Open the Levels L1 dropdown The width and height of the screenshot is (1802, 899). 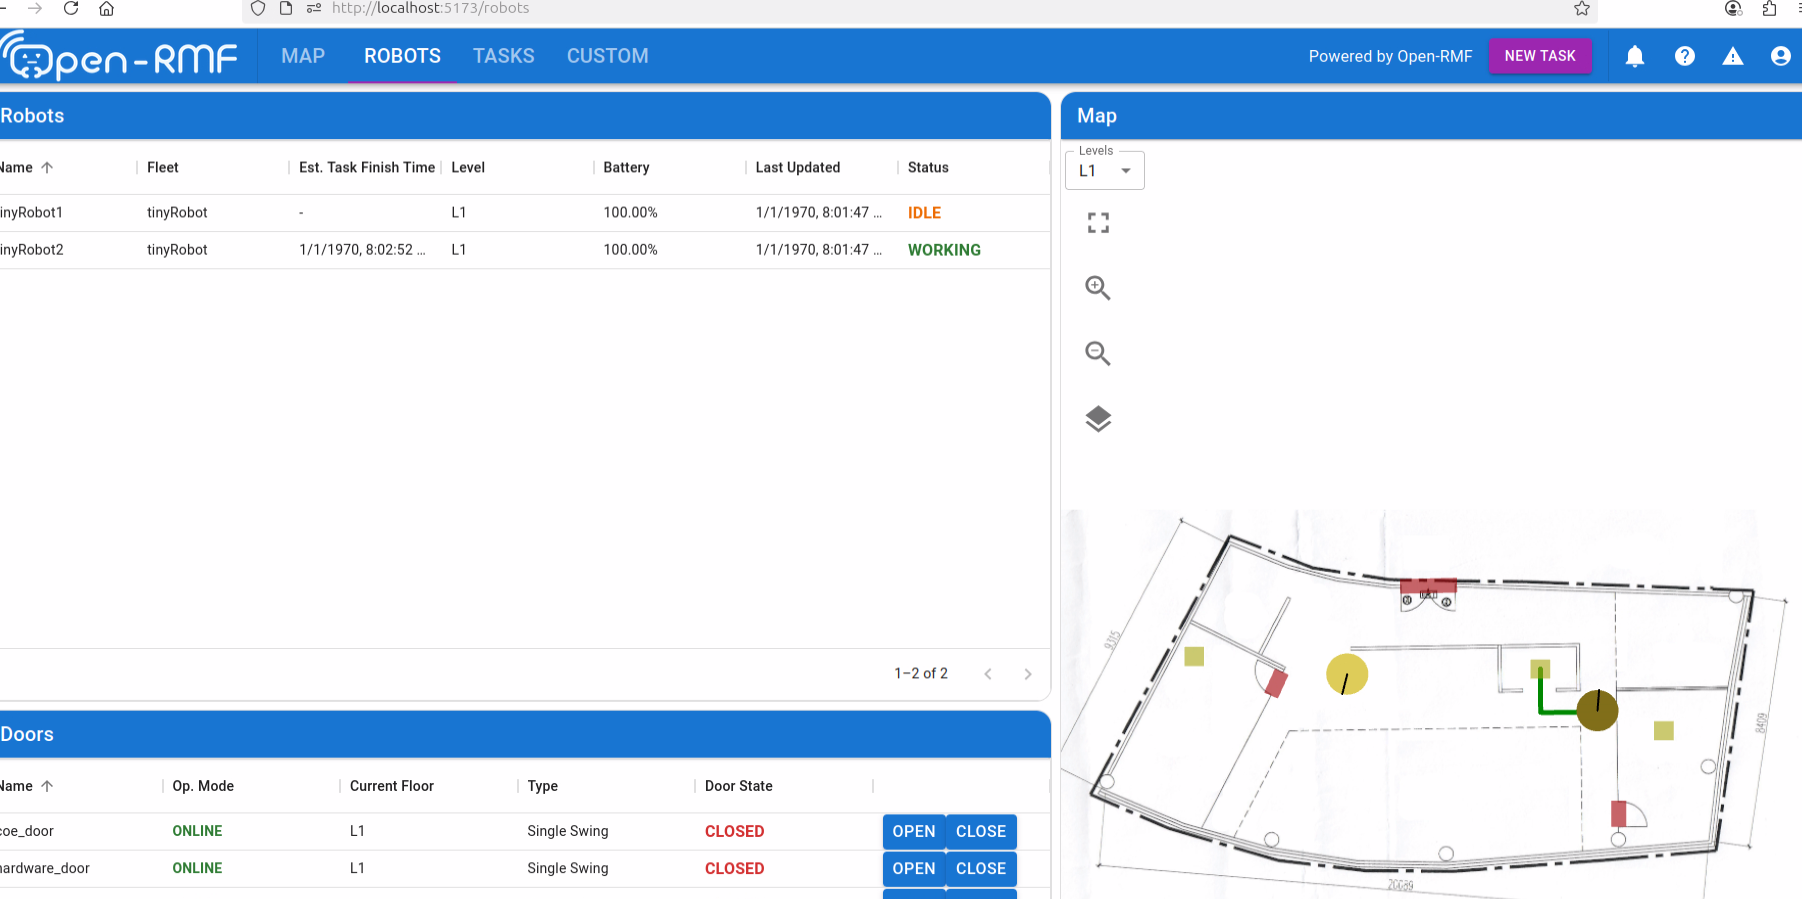[x=1105, y=171]
